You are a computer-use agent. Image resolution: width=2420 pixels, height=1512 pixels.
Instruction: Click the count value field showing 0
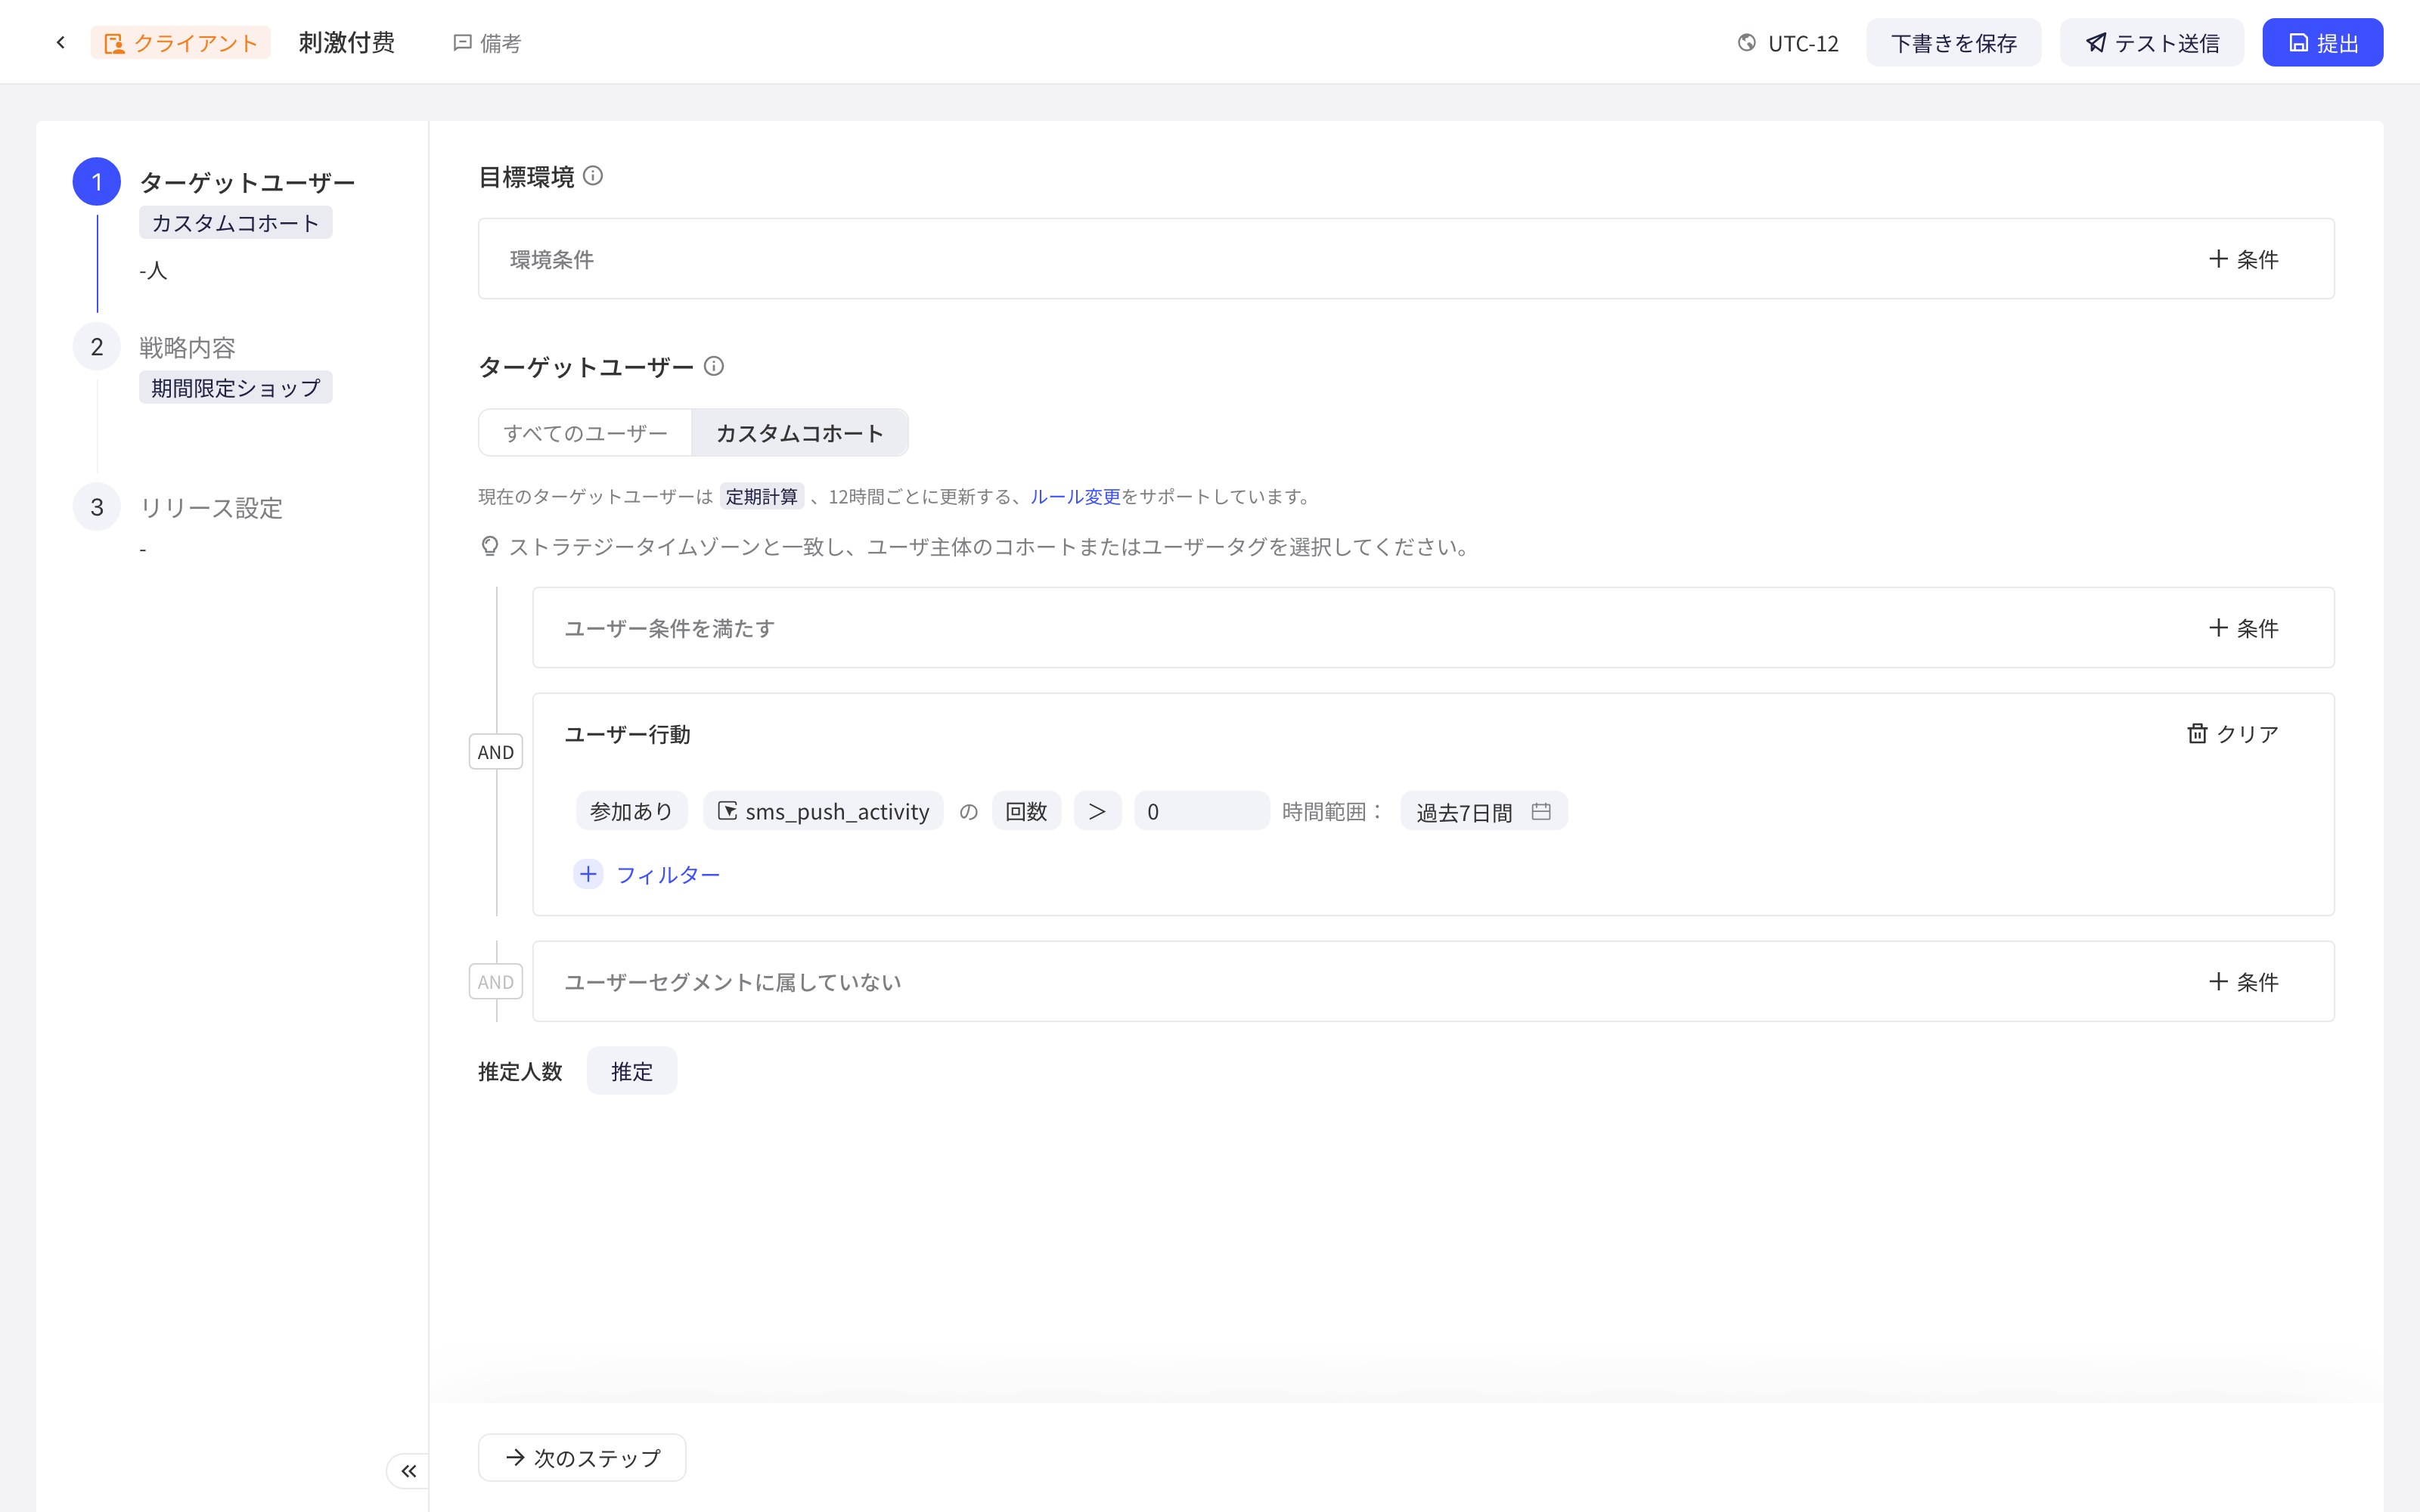(1201, 811)
